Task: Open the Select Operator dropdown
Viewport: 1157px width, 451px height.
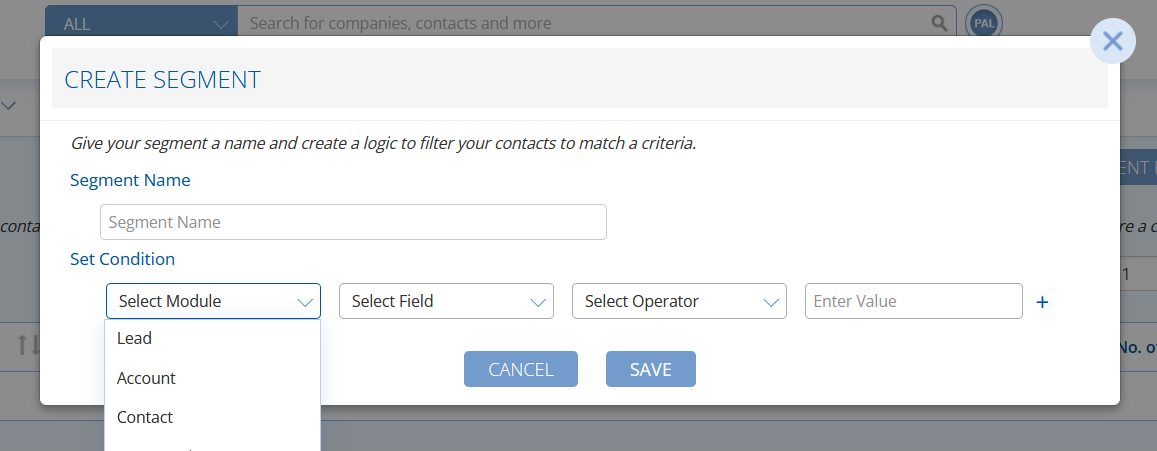Action: pos(680,301)
